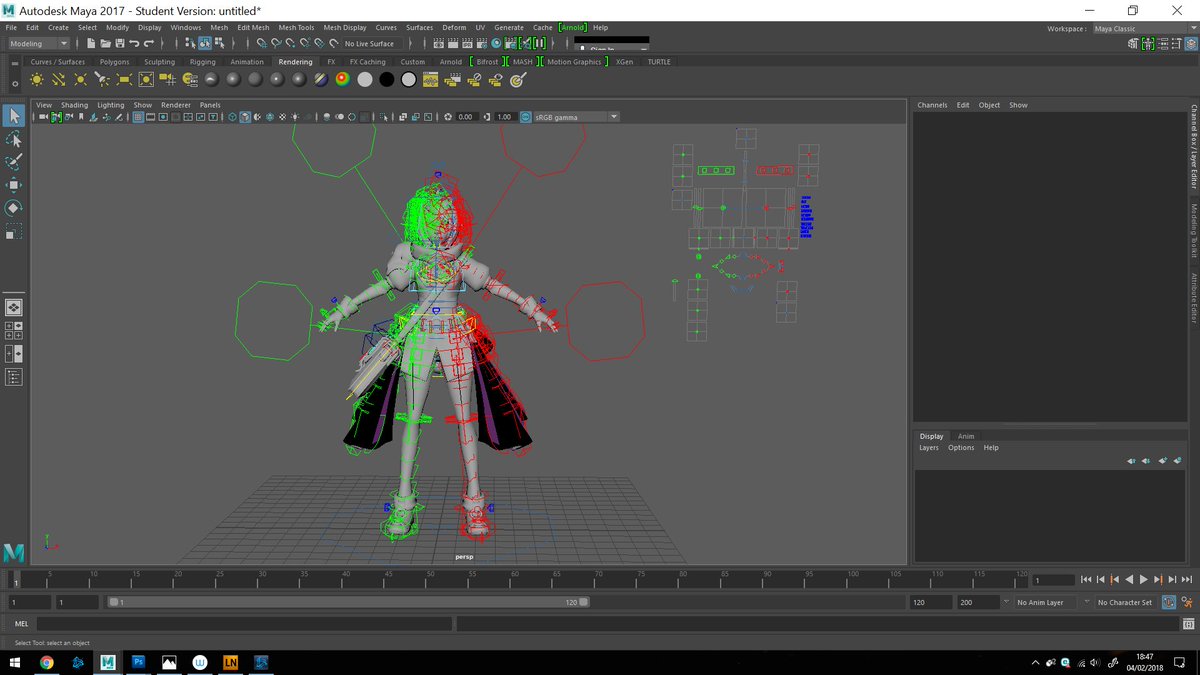The width and height of the screenshot is (1200, 675).
Task: Create a spot light from the shelf
Action: [102, 79]
